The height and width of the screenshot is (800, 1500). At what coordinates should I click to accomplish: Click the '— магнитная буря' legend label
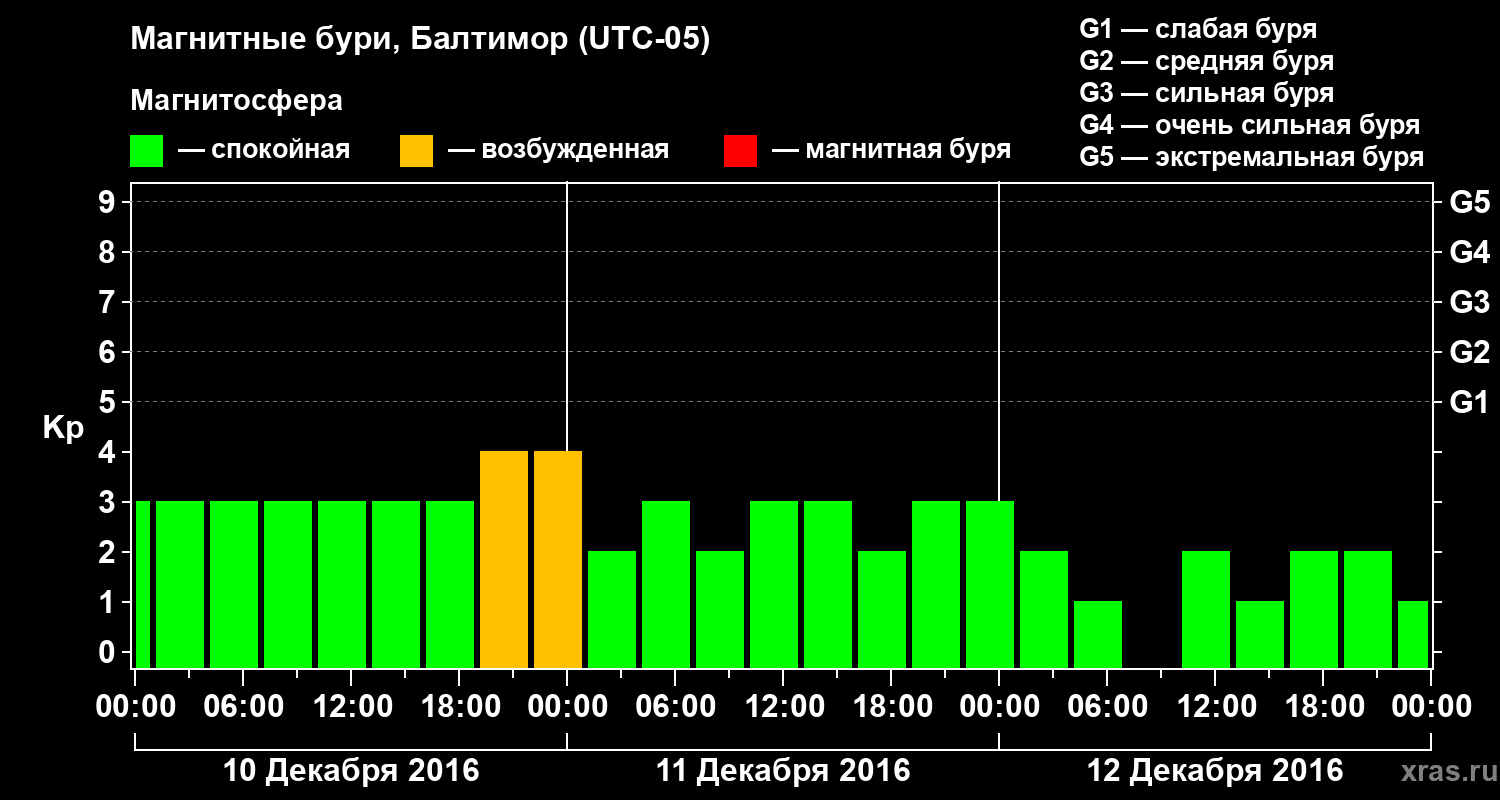pyautogui.click(x=892, y=151)
